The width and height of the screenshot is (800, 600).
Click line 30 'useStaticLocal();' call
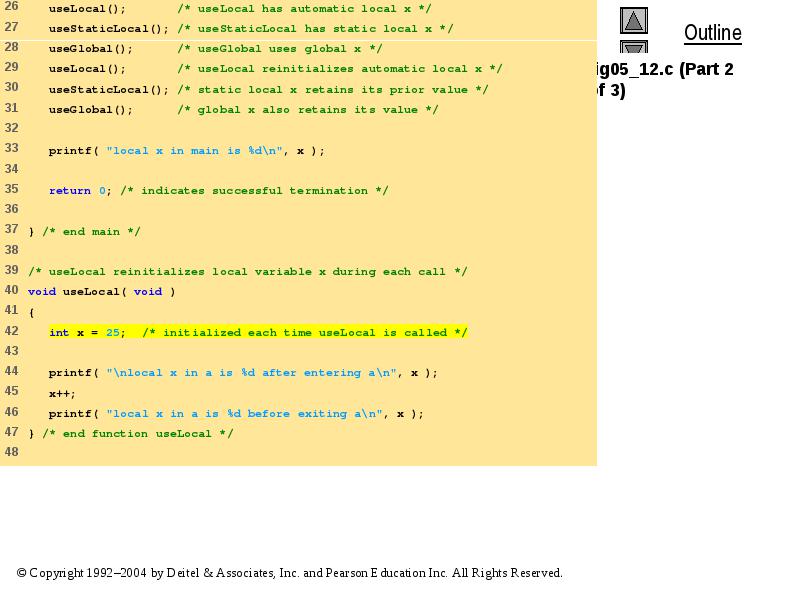pyautogui.click(x=109, y=90)
